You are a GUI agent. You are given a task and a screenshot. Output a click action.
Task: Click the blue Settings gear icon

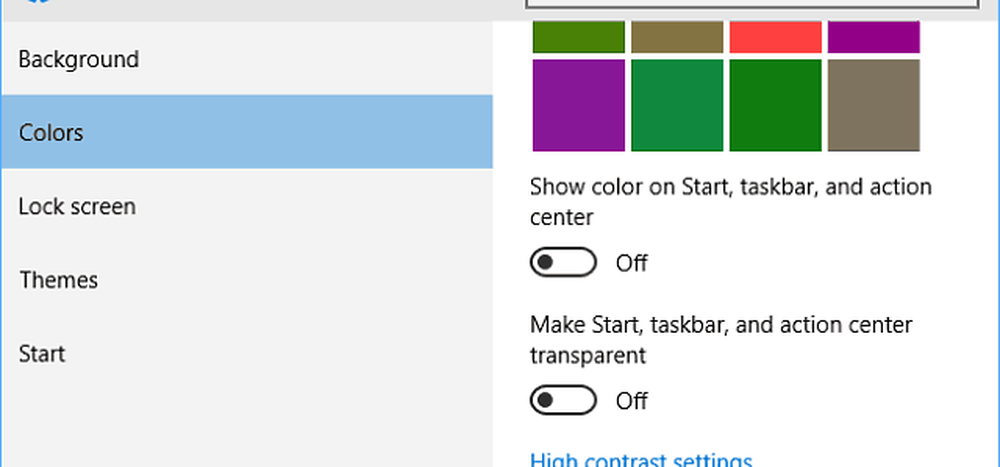(x=39, y=3)
